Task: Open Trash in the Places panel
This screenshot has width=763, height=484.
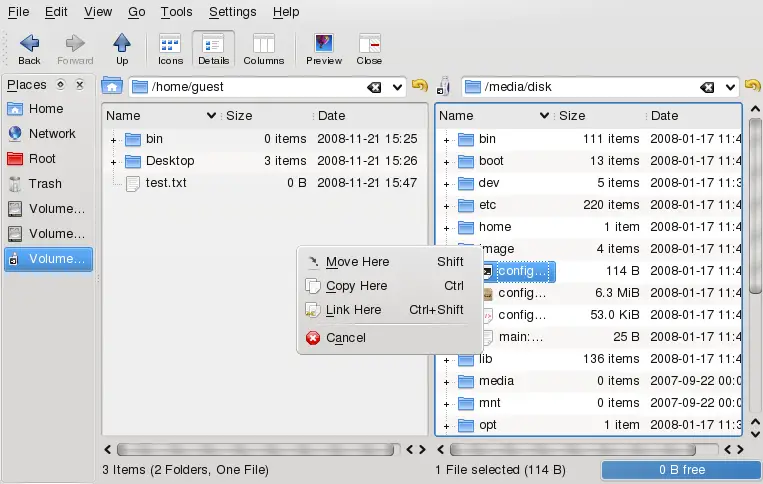Action: 45,184
